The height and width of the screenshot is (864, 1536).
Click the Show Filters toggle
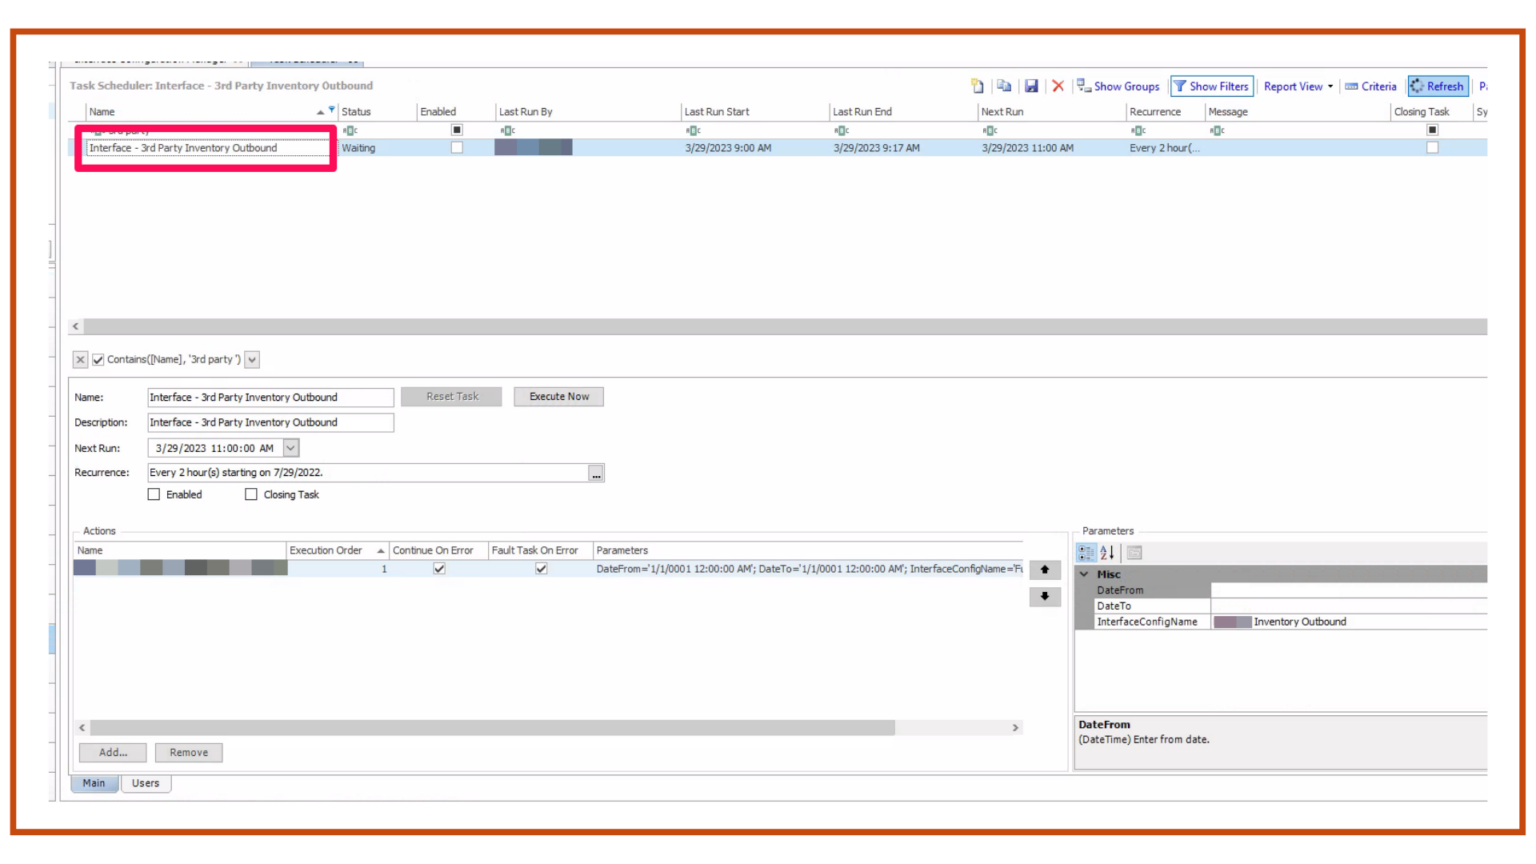point(1211,86)
